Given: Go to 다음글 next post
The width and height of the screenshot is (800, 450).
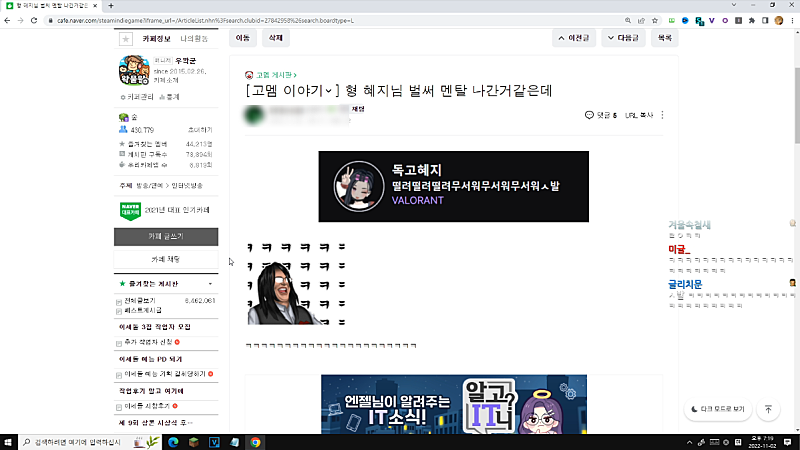Looking at the screenshot, I should (623, 38).
